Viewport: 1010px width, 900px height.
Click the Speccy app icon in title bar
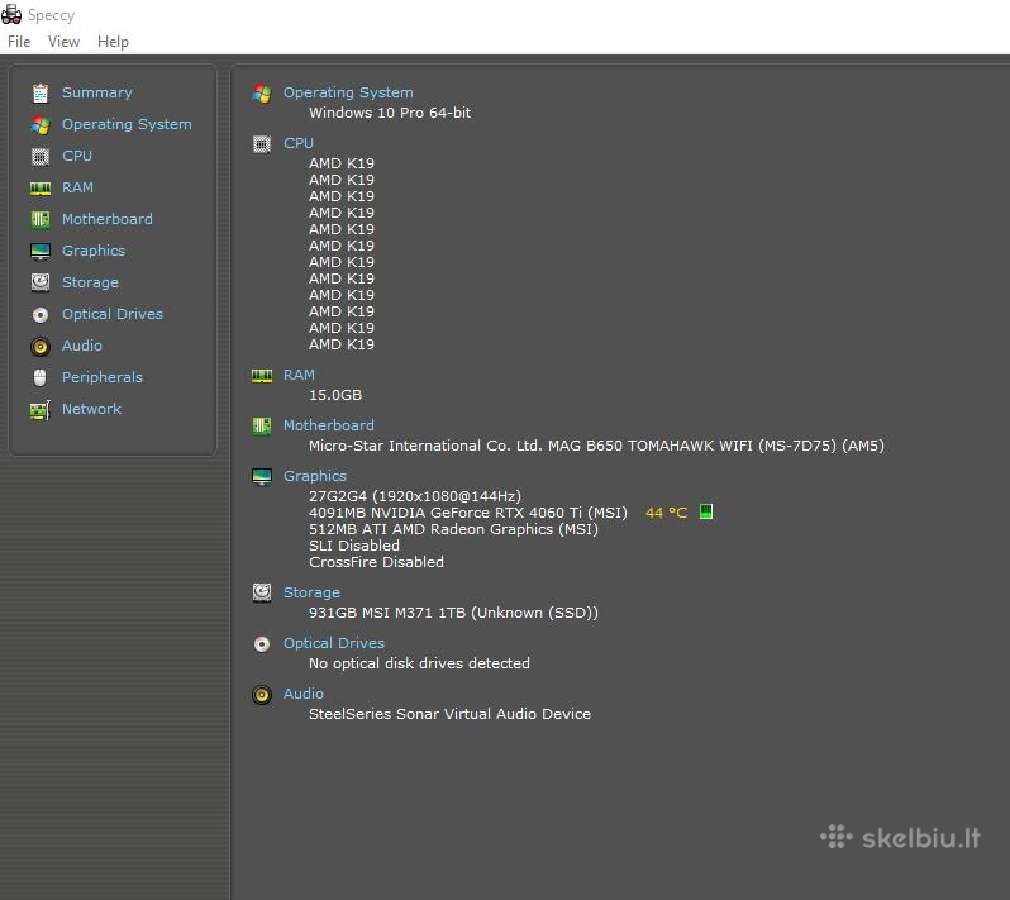click(x=12, y=14)
